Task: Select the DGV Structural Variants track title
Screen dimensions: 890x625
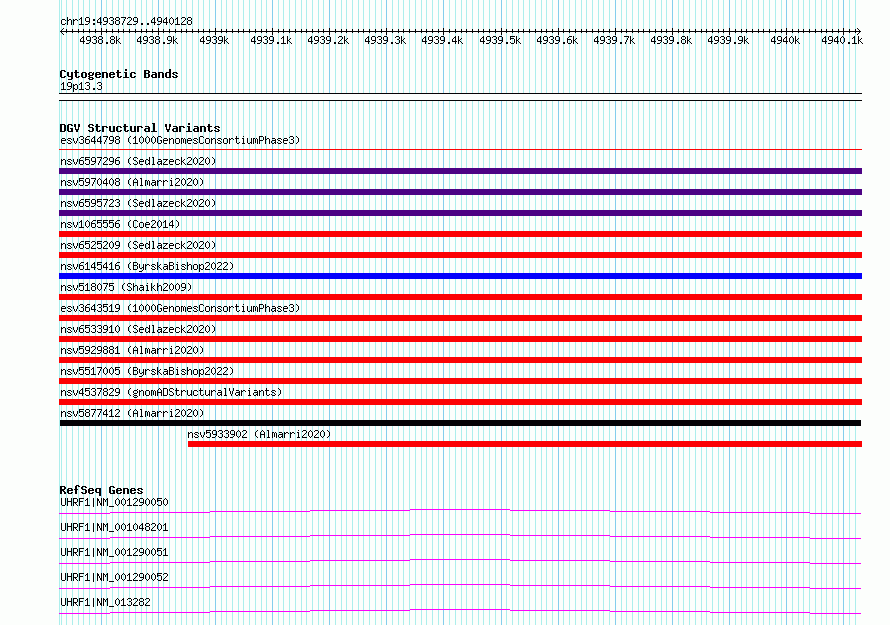Action: (x=140, y=128)
